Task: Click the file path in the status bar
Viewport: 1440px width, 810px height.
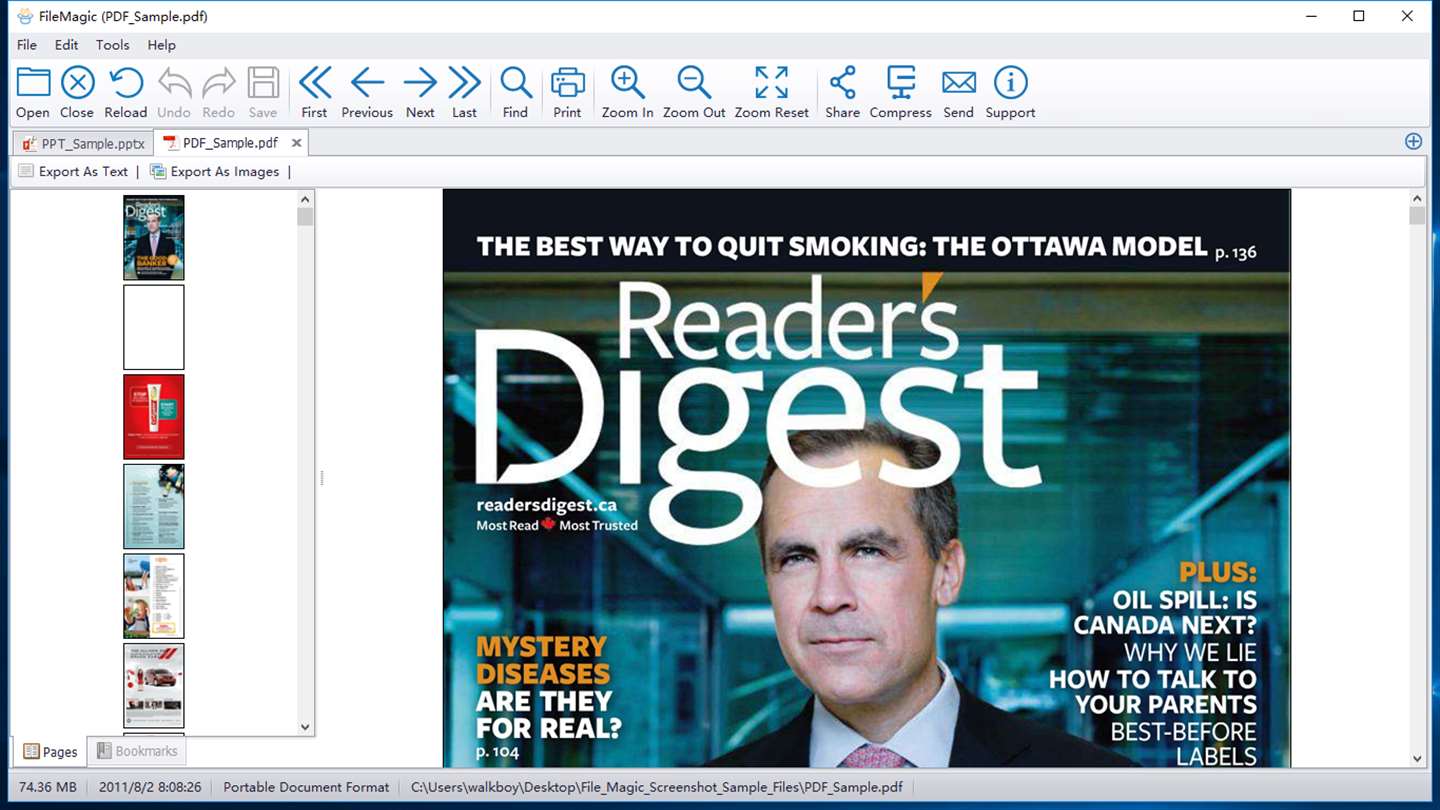Action: (x=657, y=787)
